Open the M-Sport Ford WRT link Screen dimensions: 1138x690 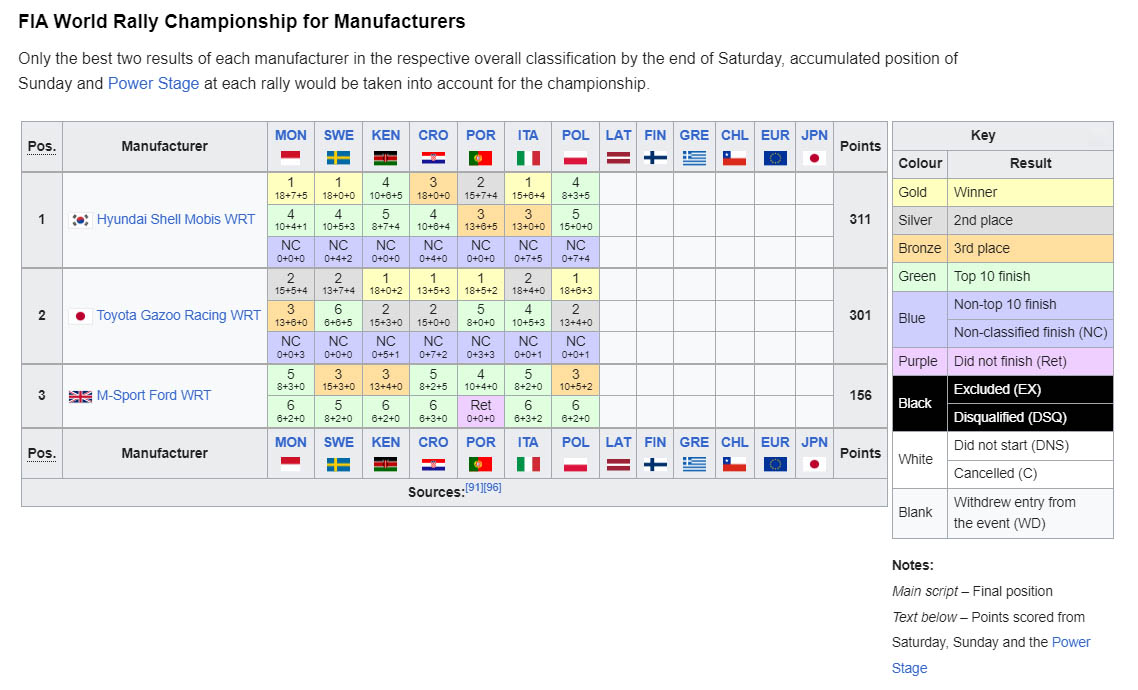tap(154, 396)
